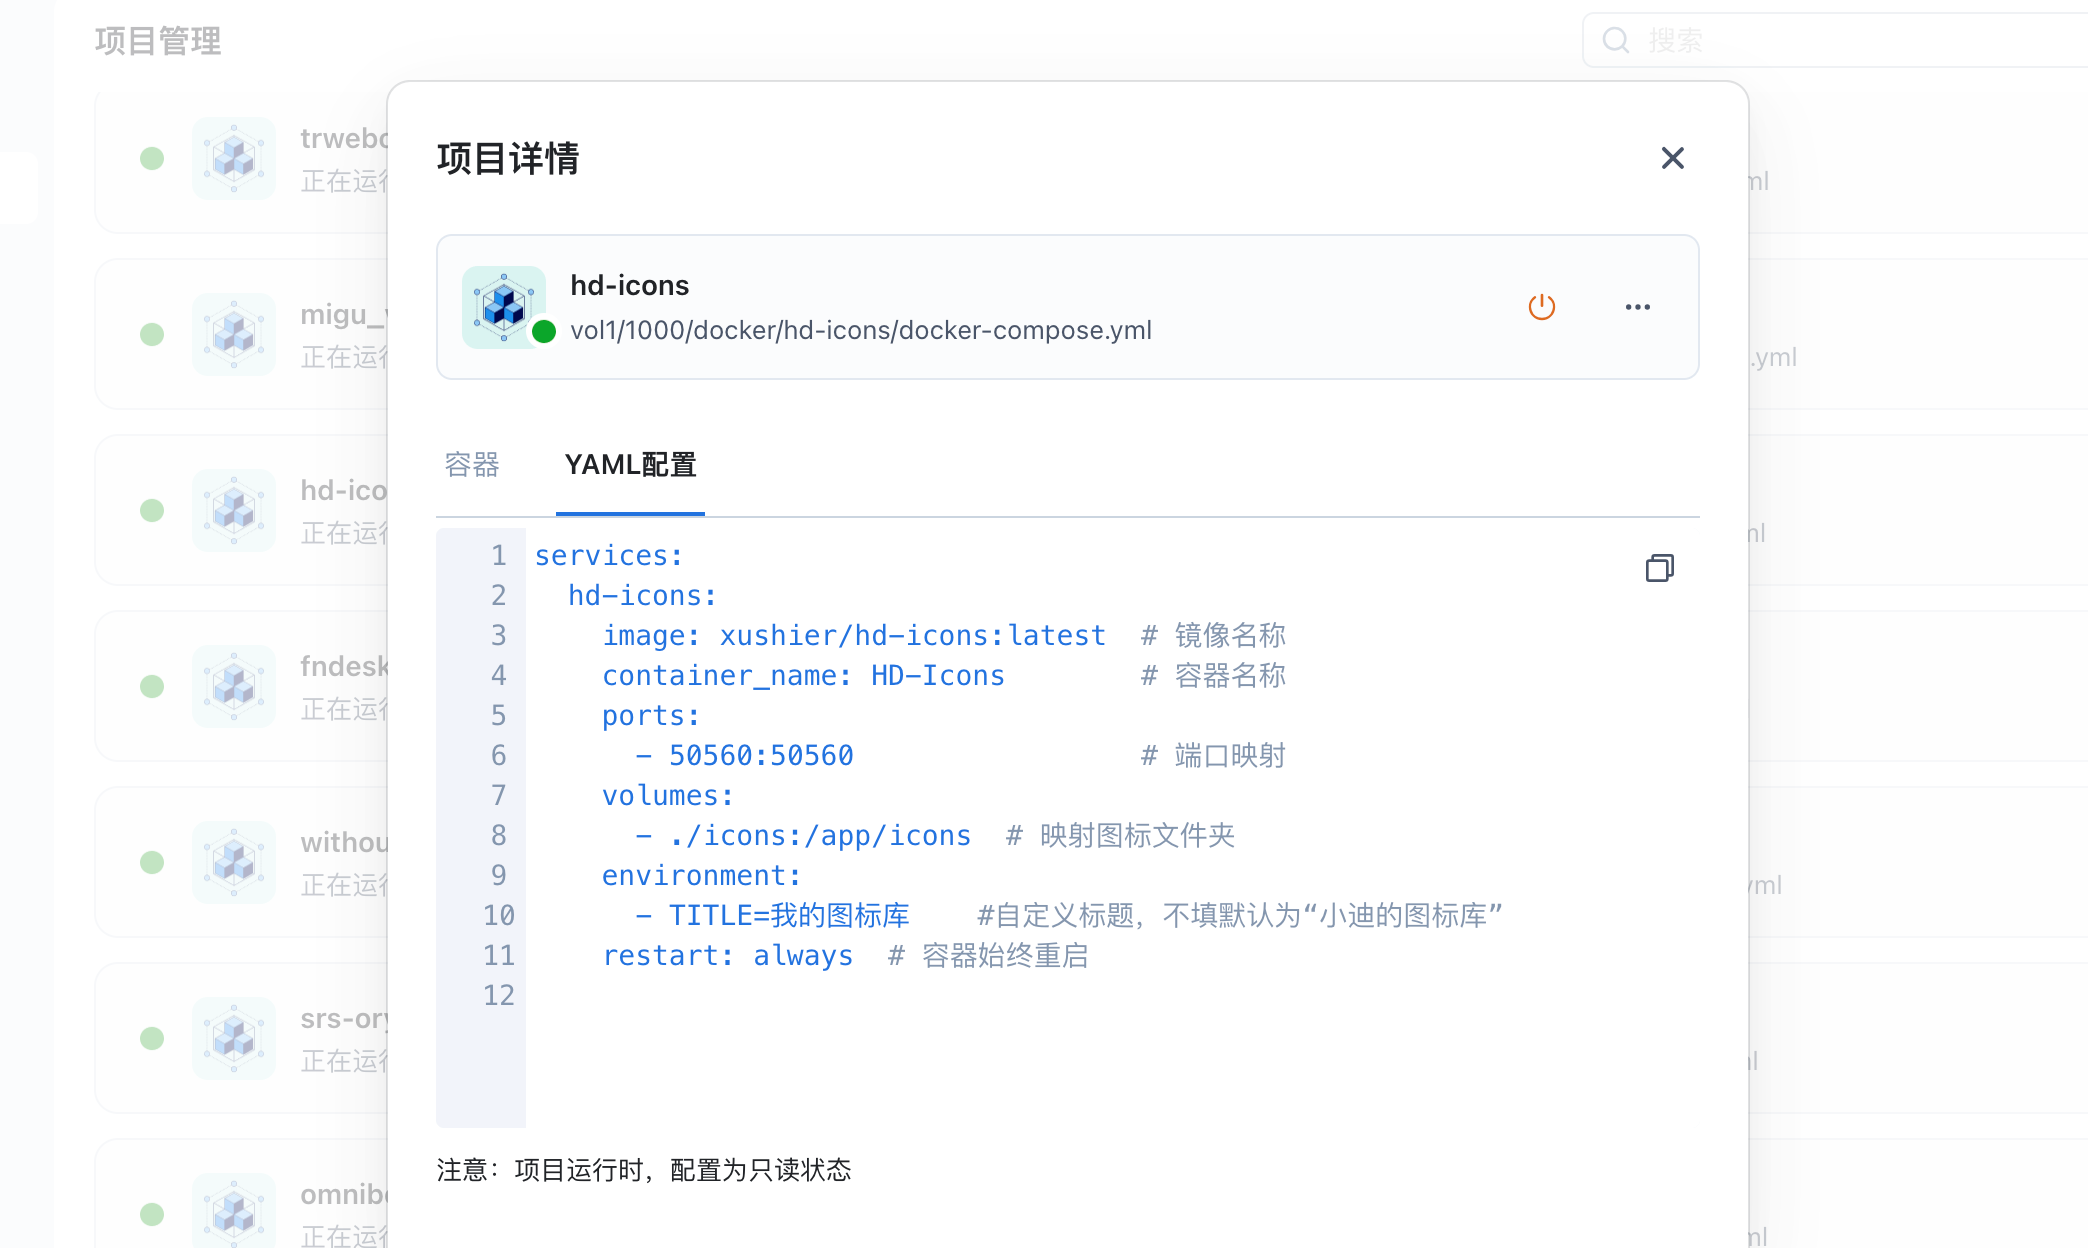Select the YAML配置 tab
This screenshot has height=1248, width=2088.
(630, 465)
